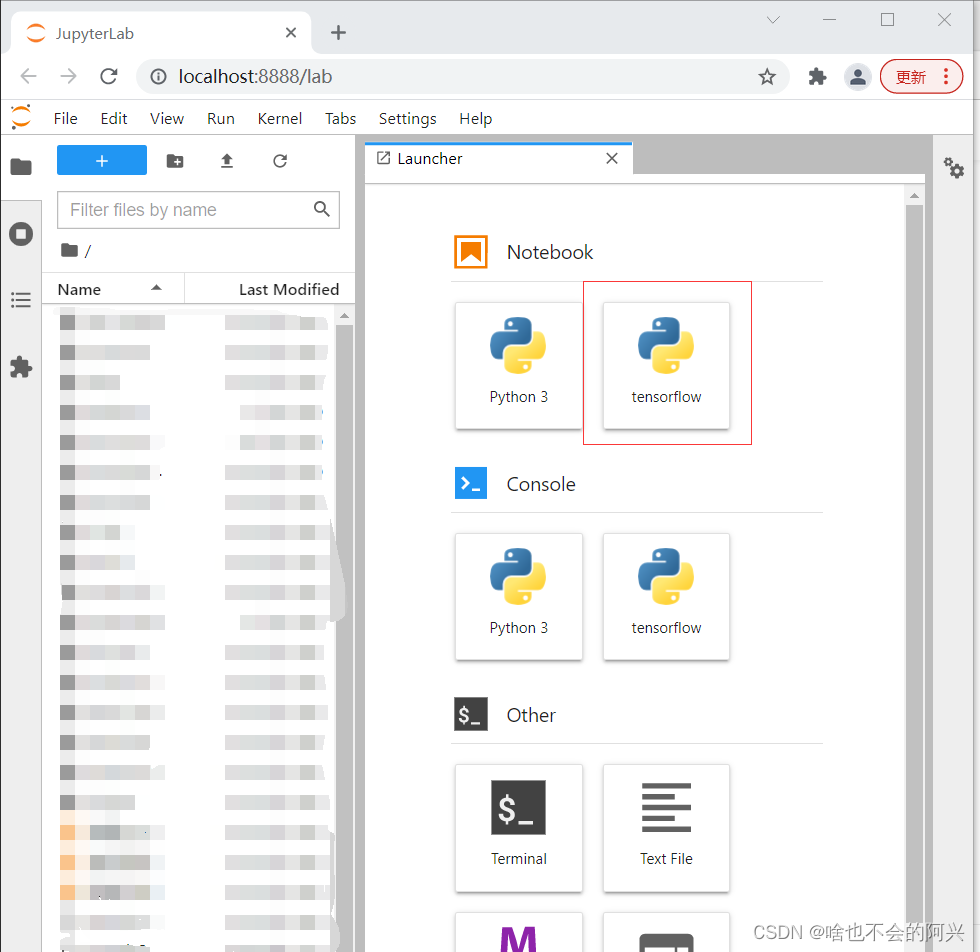
Task: Create a new Text File
Action: click(x=666, y=828)
